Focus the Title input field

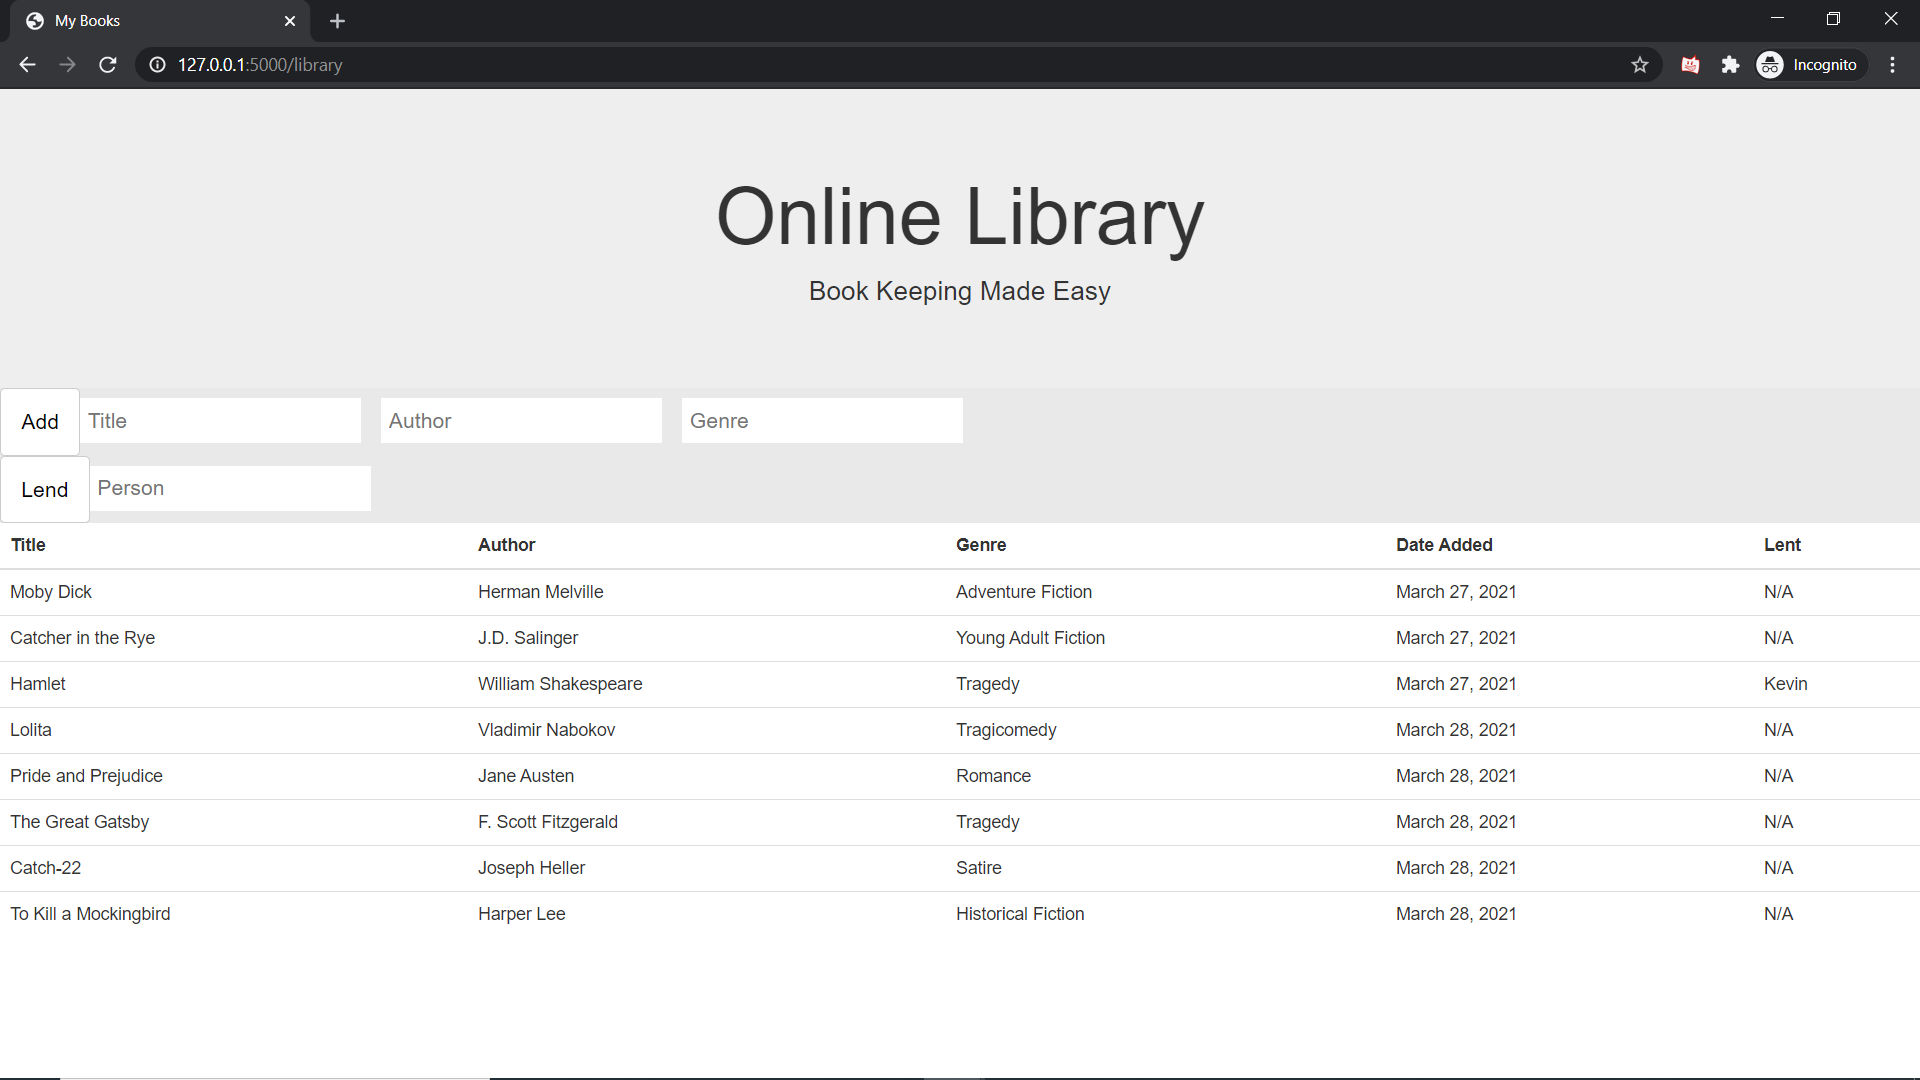(x=220, y=421)
